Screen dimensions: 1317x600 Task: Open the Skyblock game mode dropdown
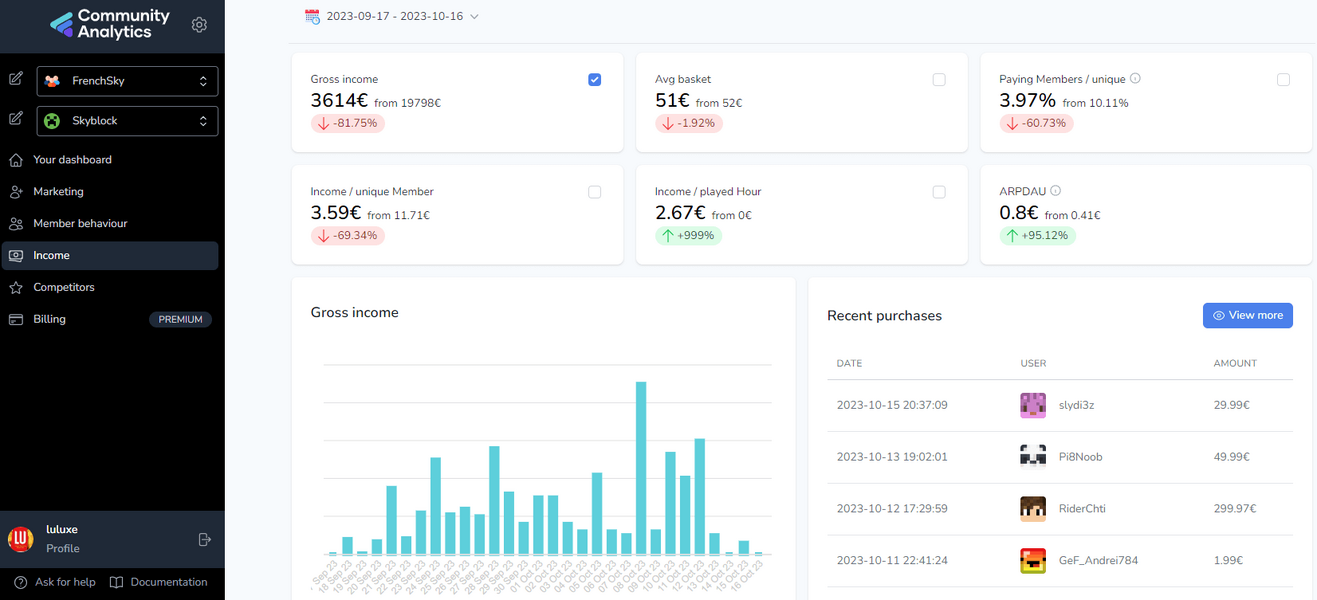(x=127, y=120)
